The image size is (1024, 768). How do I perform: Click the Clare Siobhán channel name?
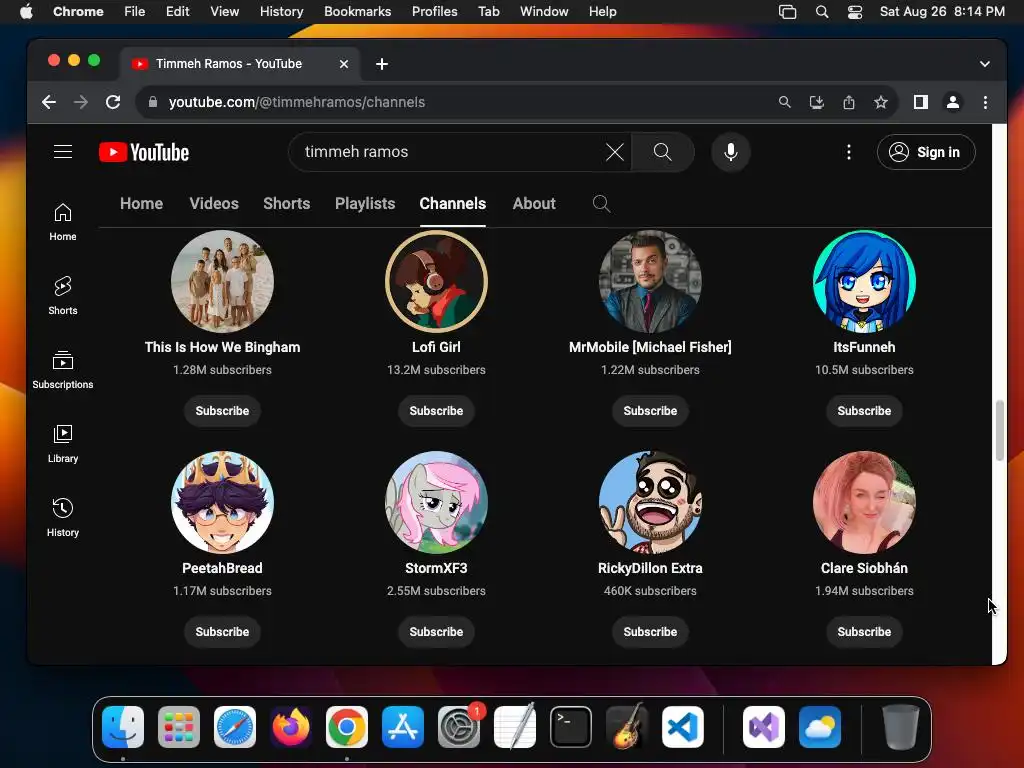[864, 568]
